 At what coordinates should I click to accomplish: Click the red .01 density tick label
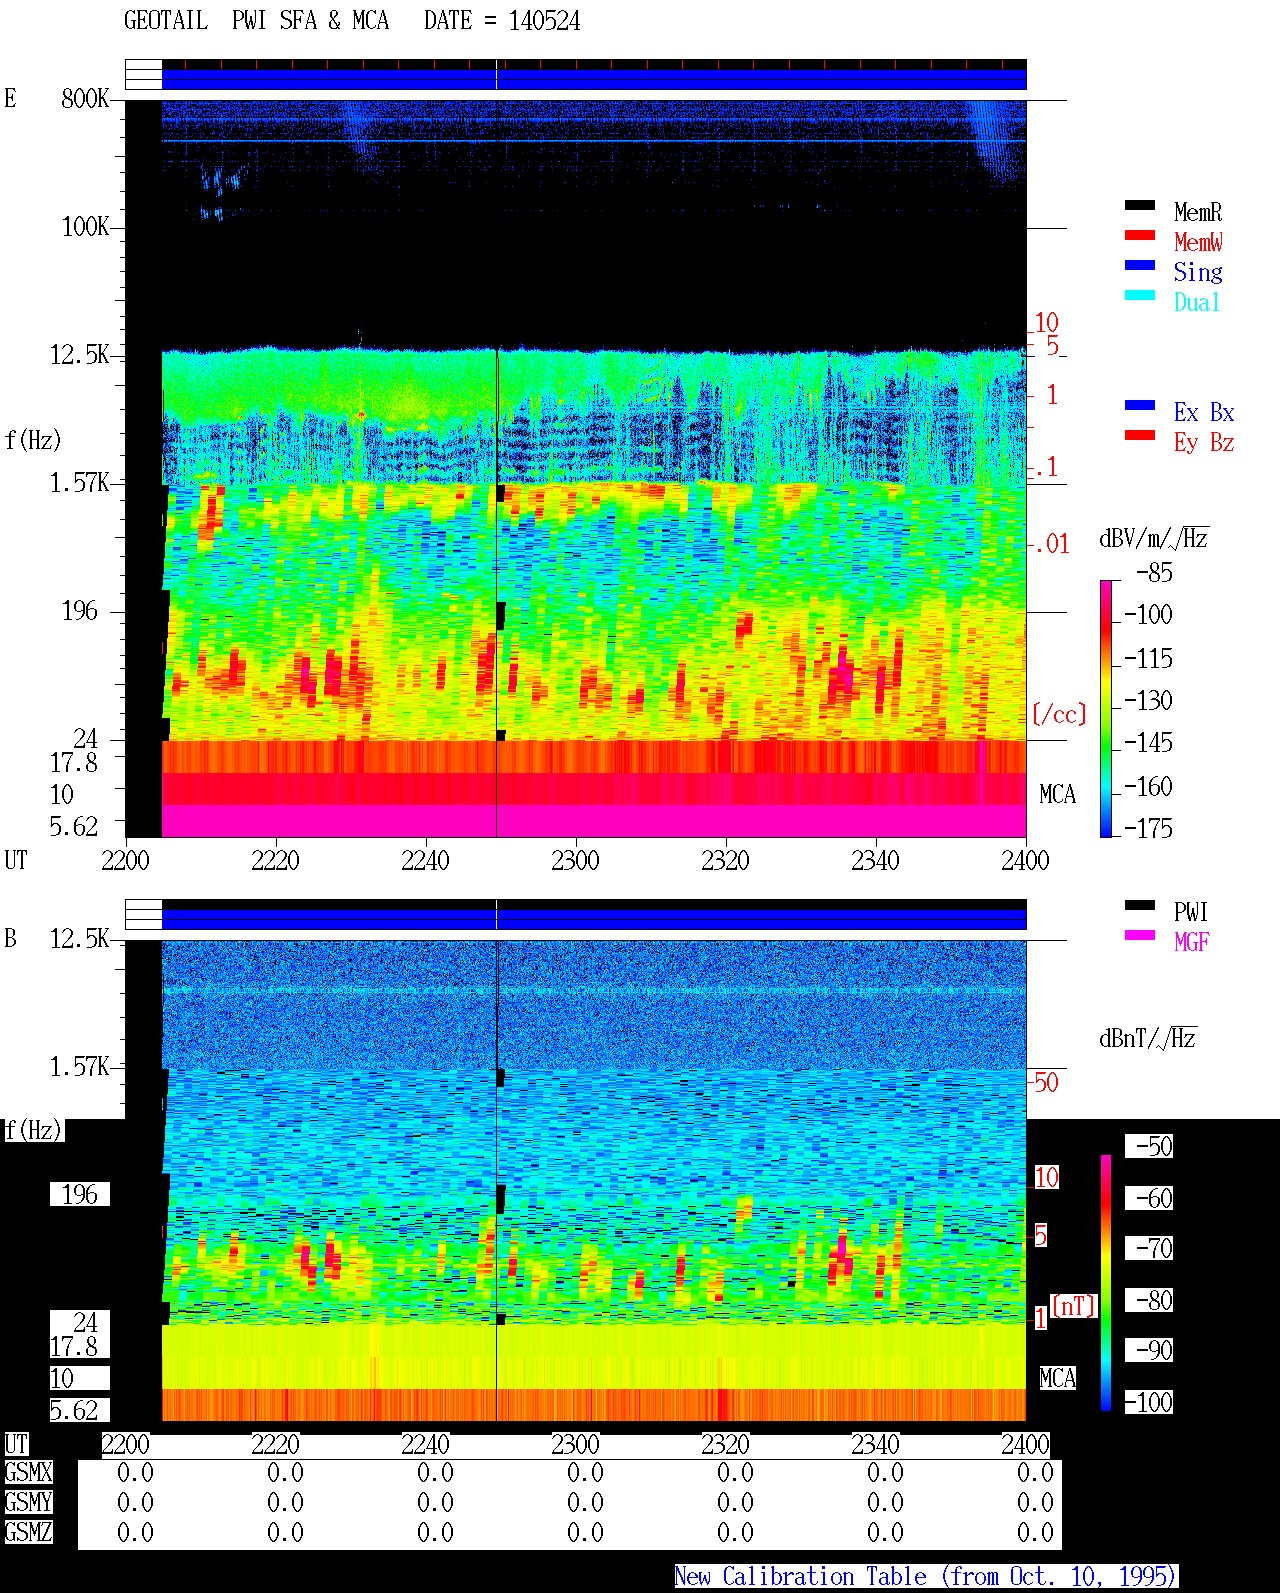(1051, 544)
